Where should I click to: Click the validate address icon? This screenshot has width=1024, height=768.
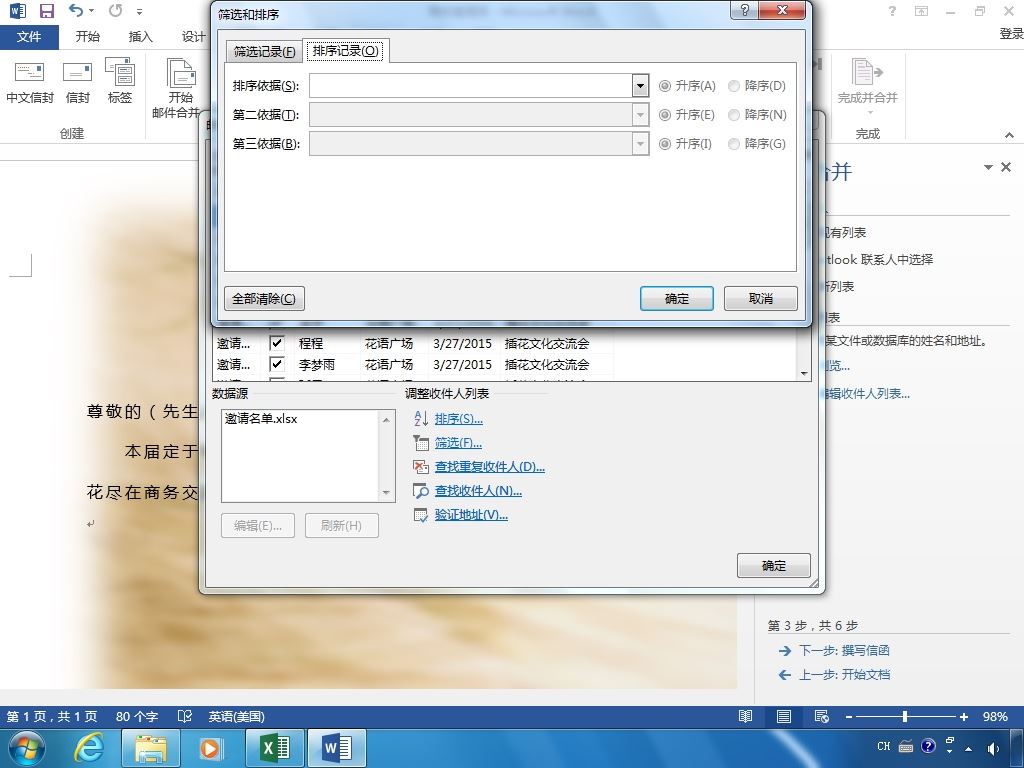coord(421,515)
